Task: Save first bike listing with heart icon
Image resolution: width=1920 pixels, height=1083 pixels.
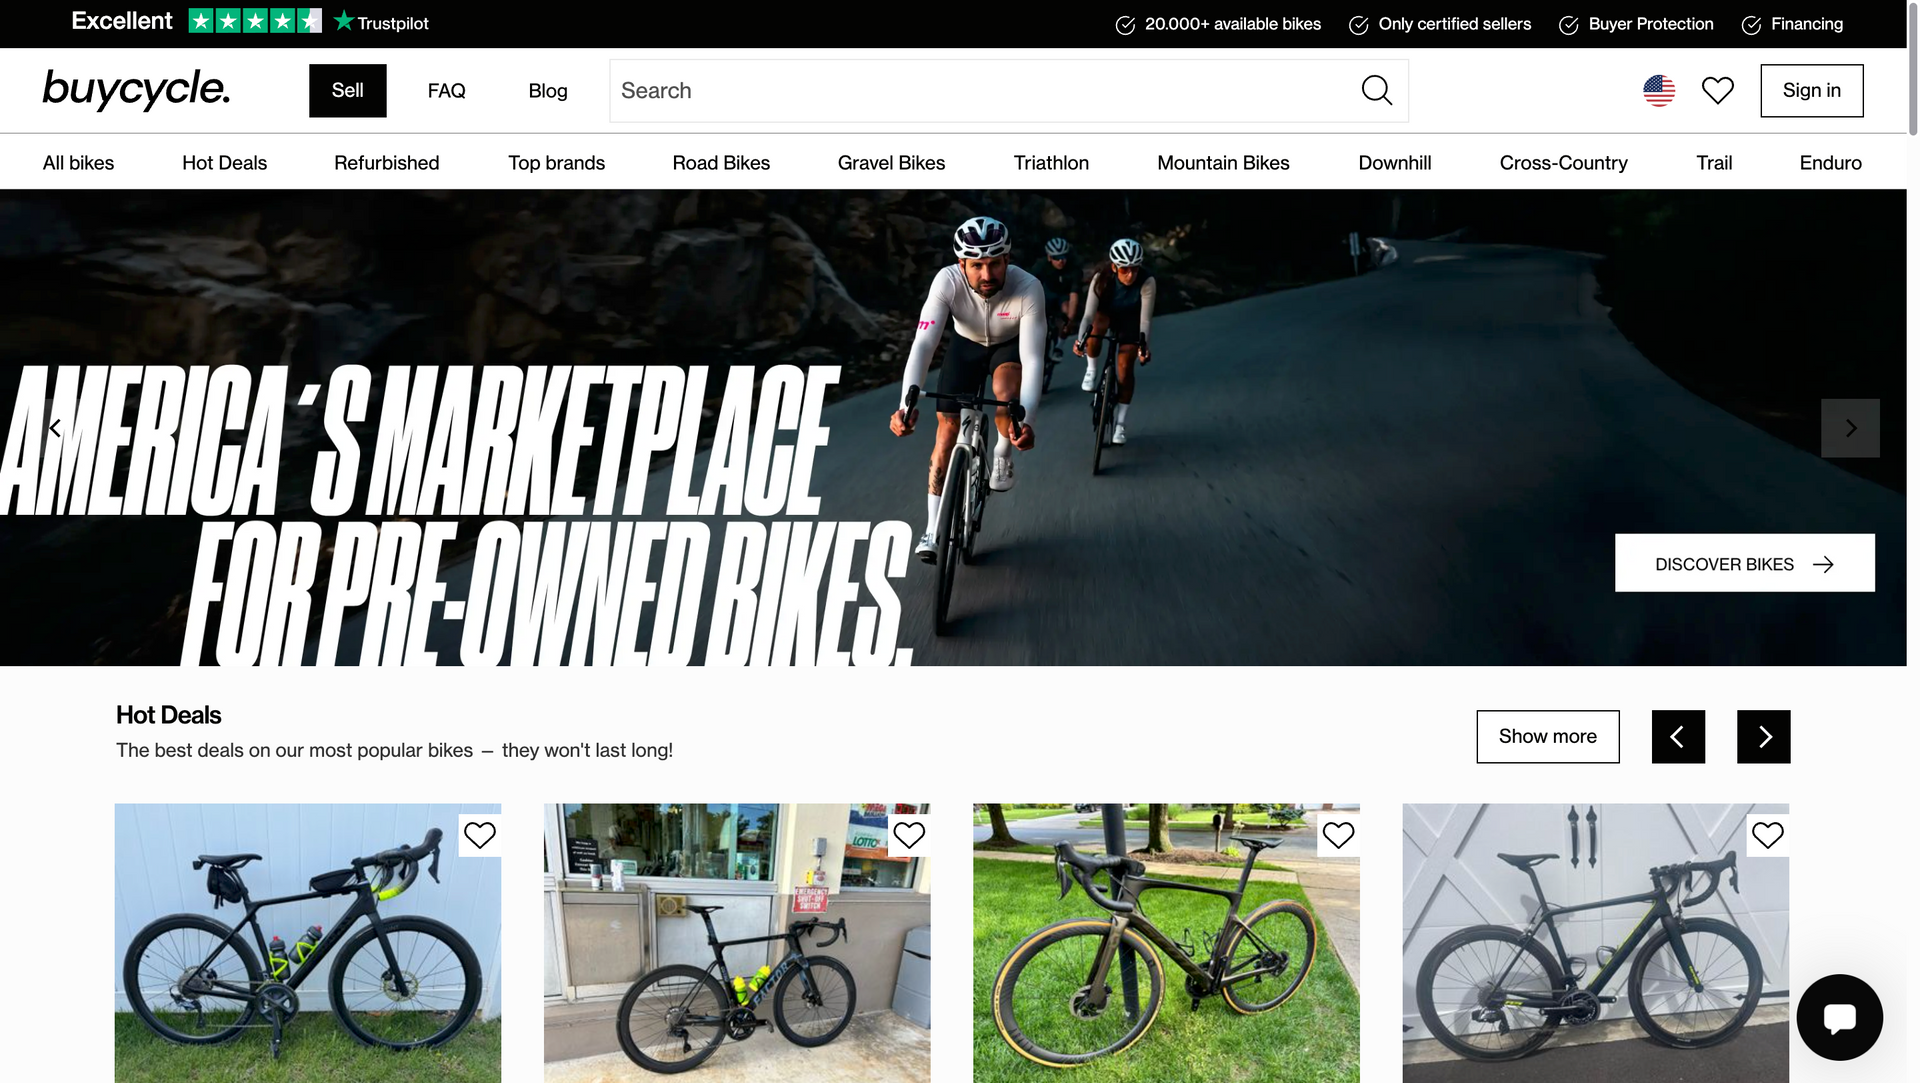Action: [x=480, y=835]
